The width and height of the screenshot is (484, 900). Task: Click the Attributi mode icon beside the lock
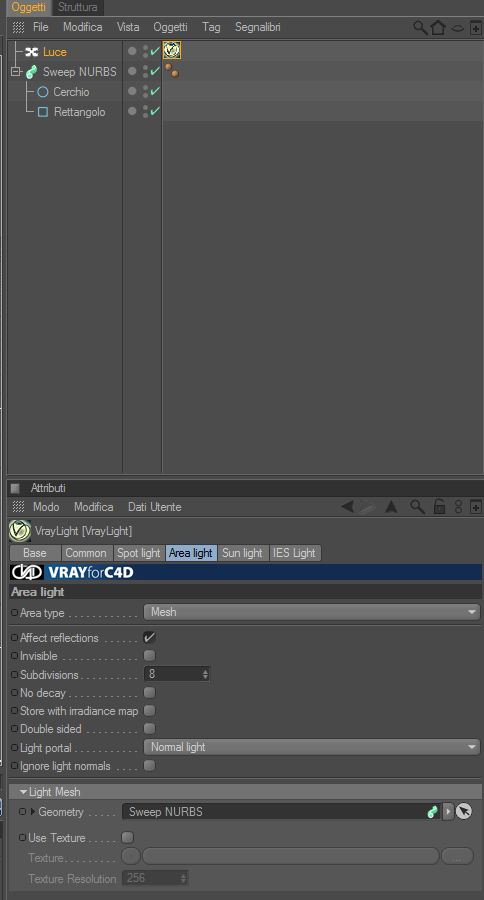(x=458, y=506)
